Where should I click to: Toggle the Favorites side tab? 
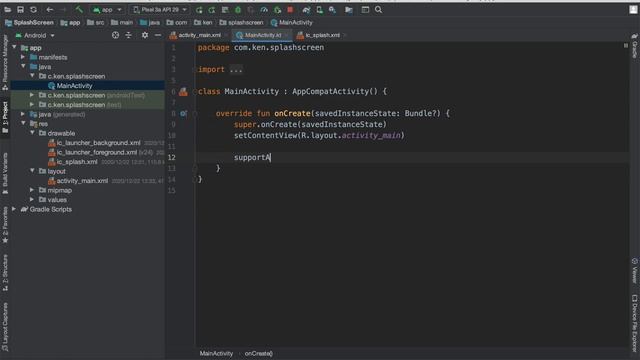[x=5, y=225]
